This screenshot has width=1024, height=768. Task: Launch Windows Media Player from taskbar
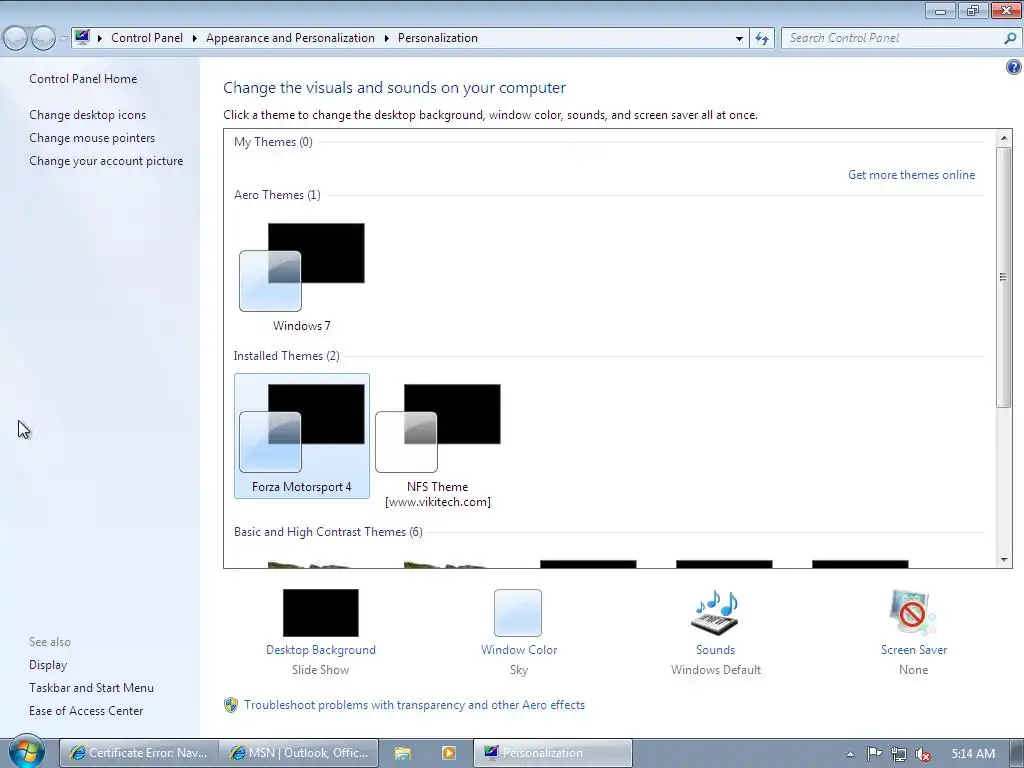(449, 753)
